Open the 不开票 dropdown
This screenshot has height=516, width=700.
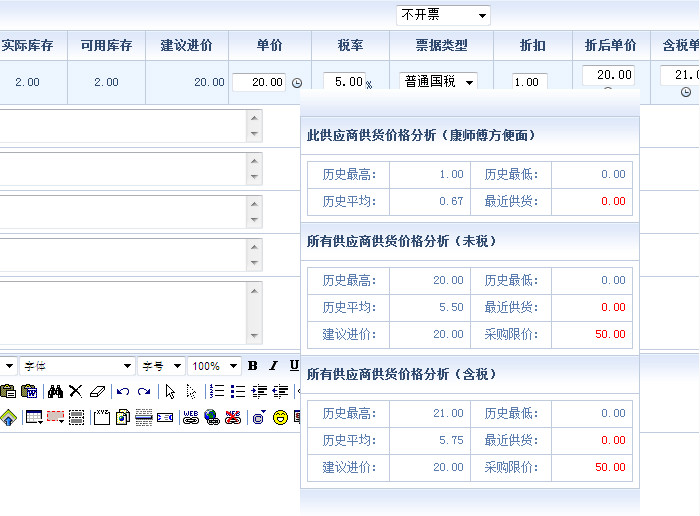(443, 15)
